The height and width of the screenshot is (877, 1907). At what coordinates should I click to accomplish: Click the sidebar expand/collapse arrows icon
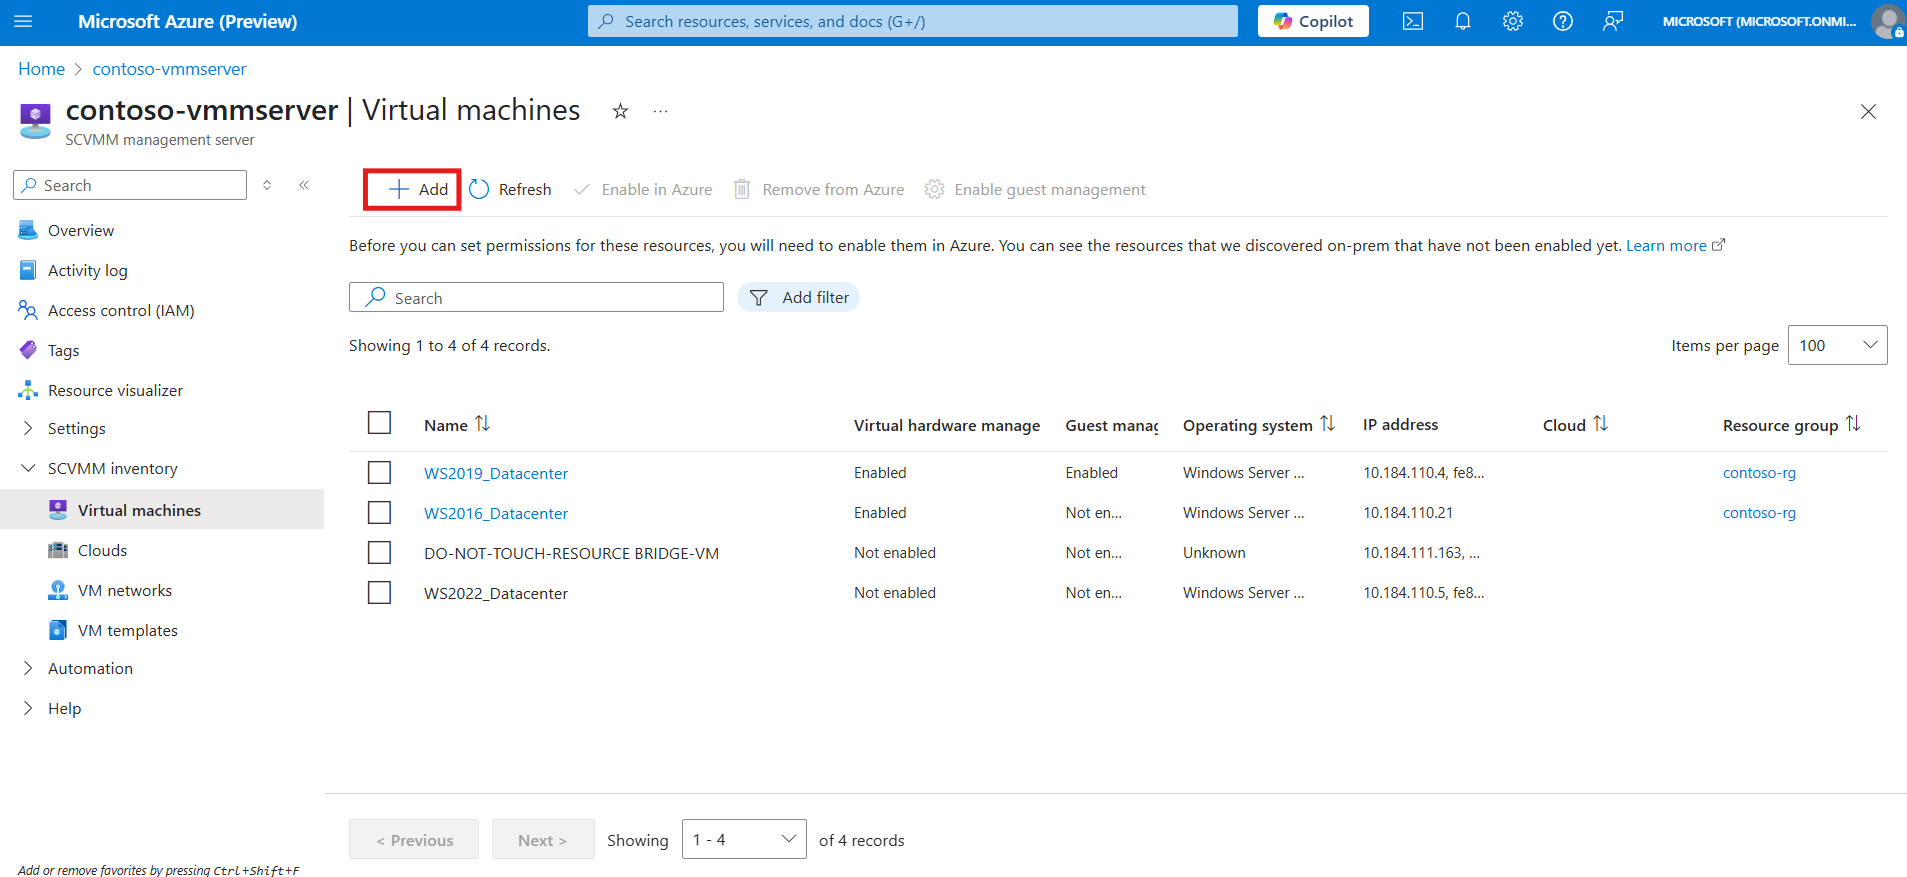click(x=267, y=185)
